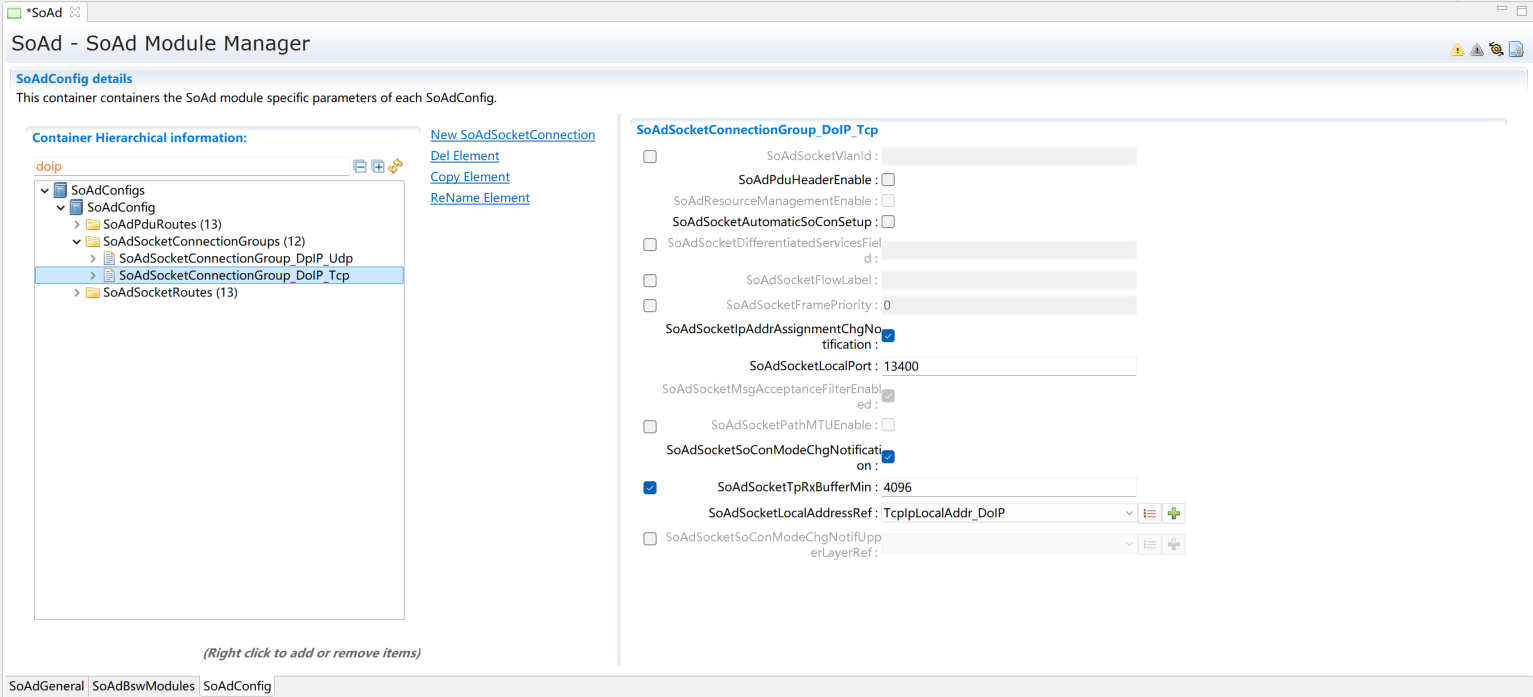Click the expand all tree icon
This screenshot has height=697, width=1533.
[378, 166]
